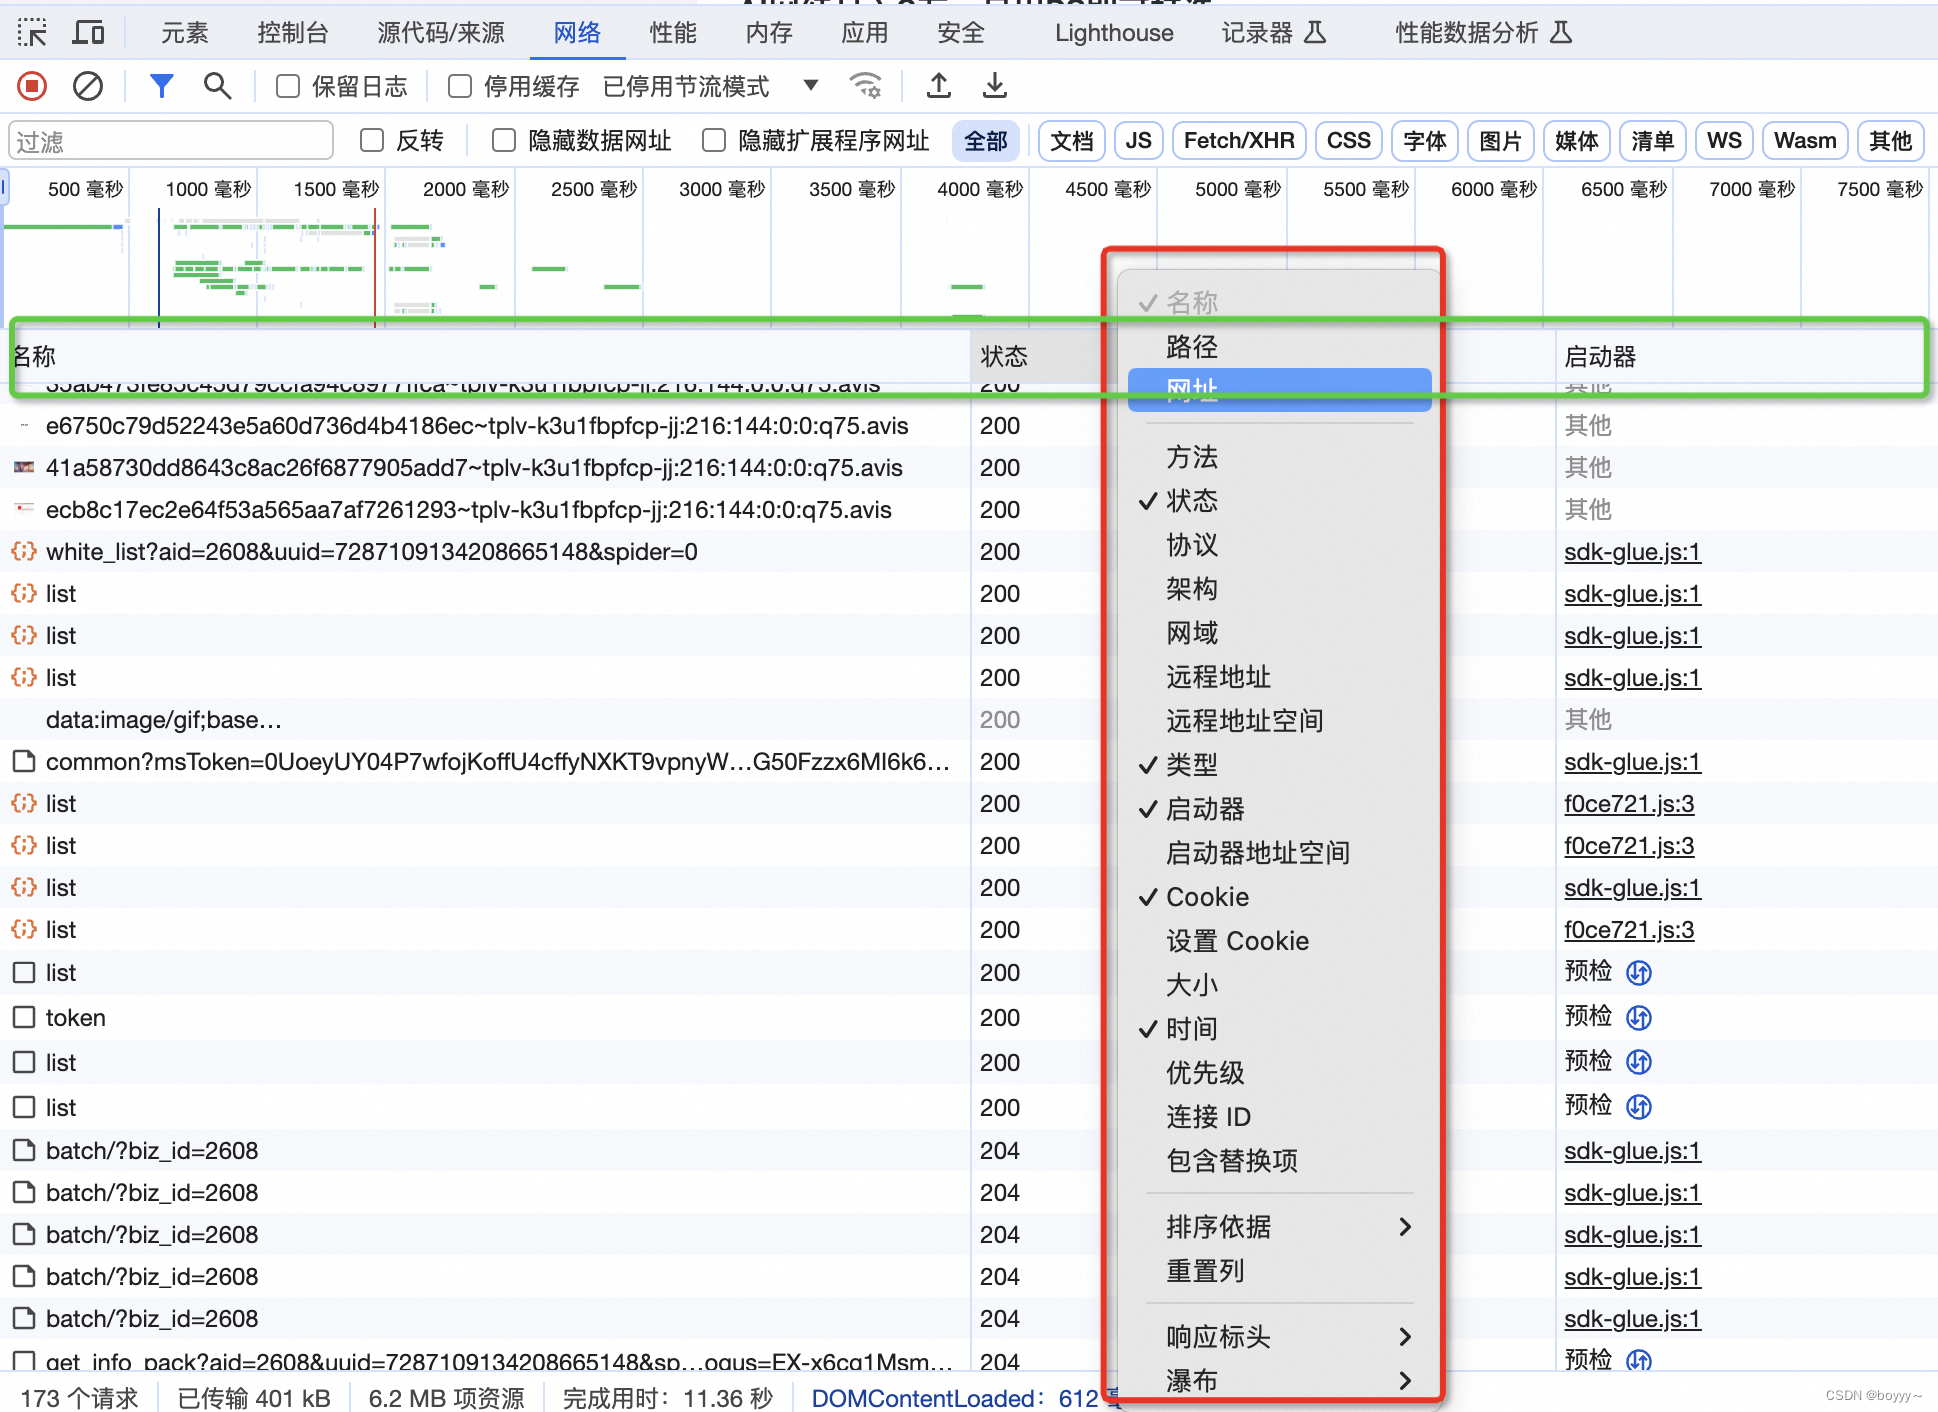Image resolution: width=1938 pixels, height=1412 pixels.
Task: Toggle the device toolbar icon
Action: [88, 33]
